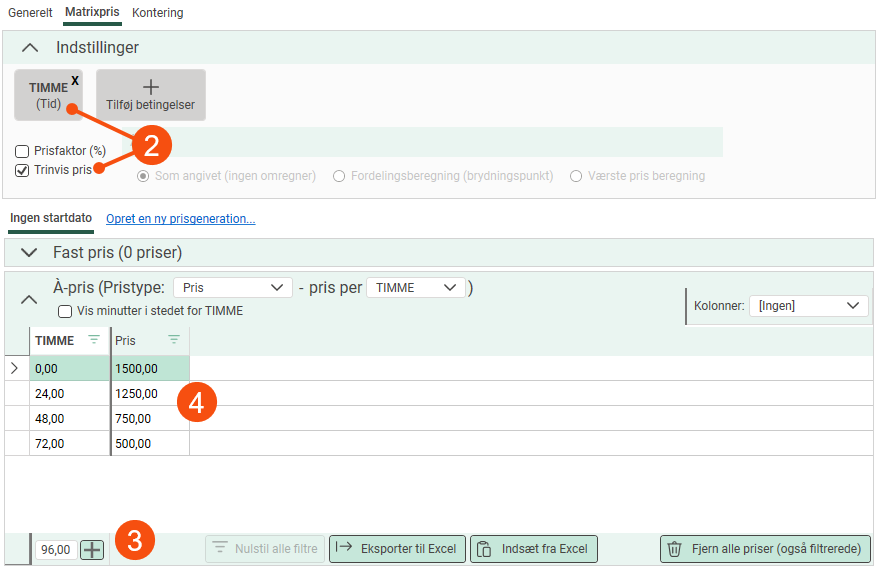Remove the TIMME condition with X
The width and height of the screenshot is (877, 569).
[x=75, y=80]
